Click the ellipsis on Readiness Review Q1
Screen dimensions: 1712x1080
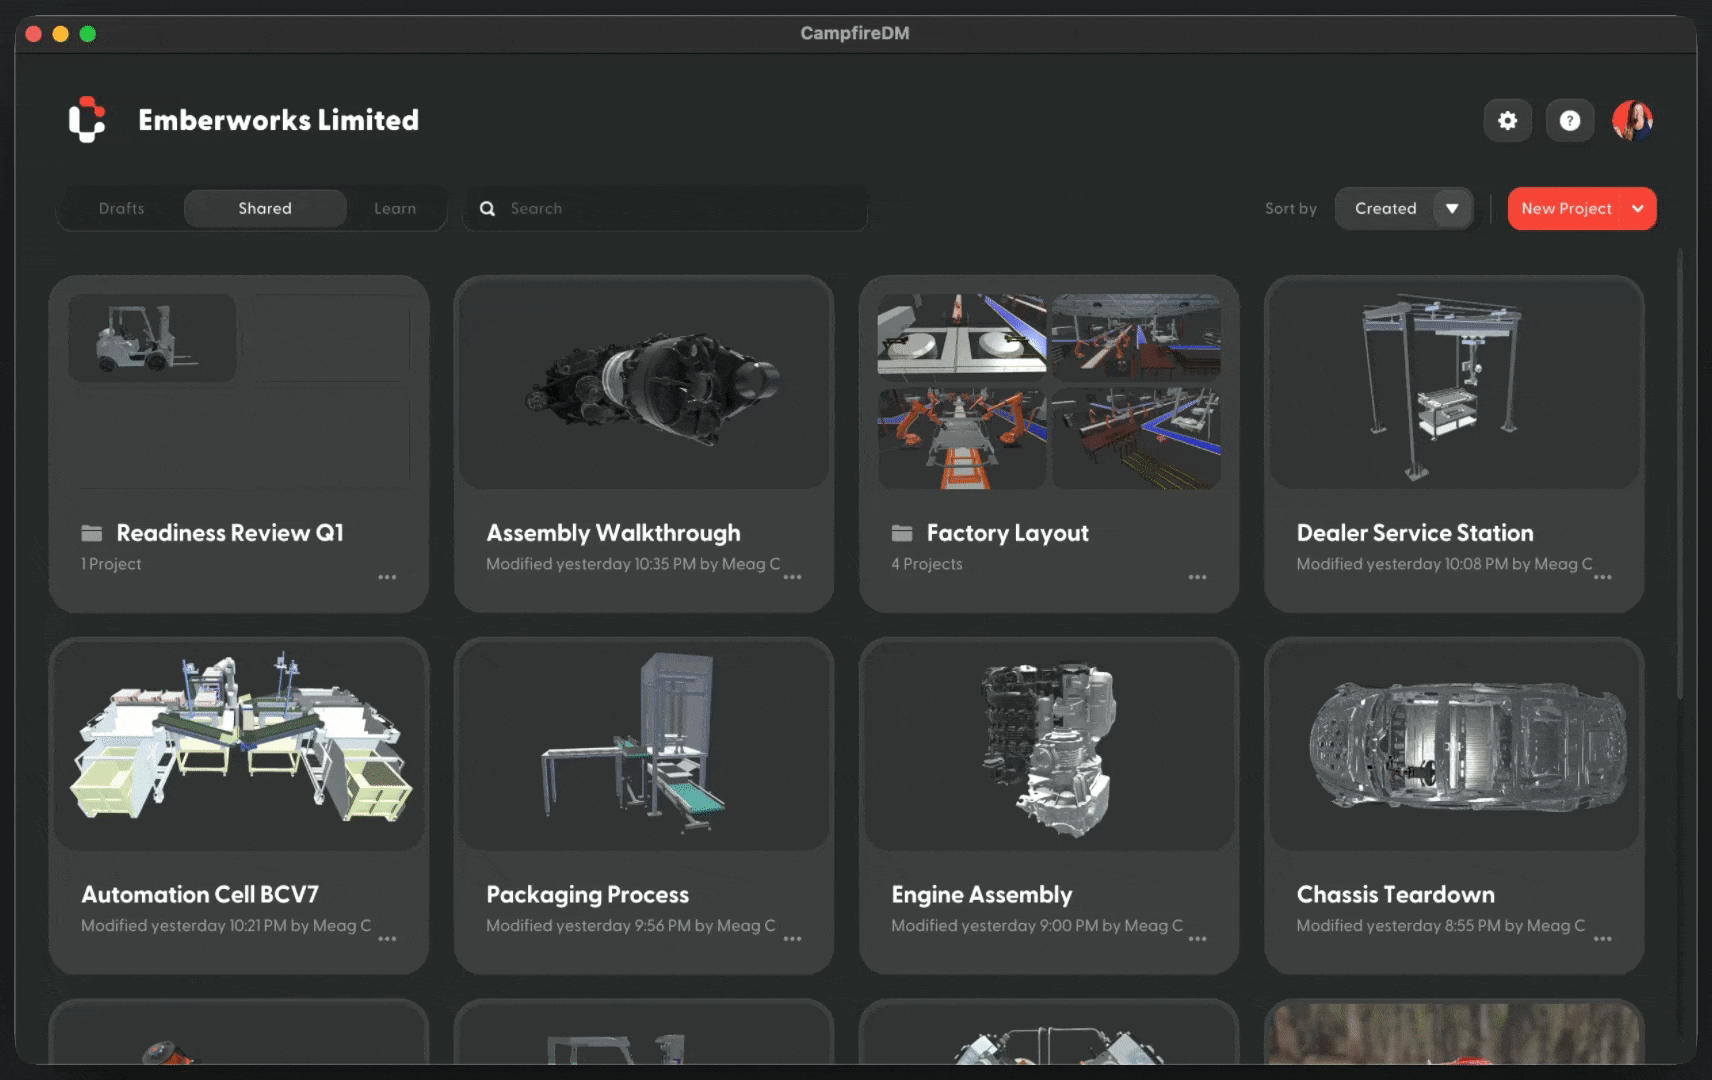pyautogui.click(x=387, y=577)
